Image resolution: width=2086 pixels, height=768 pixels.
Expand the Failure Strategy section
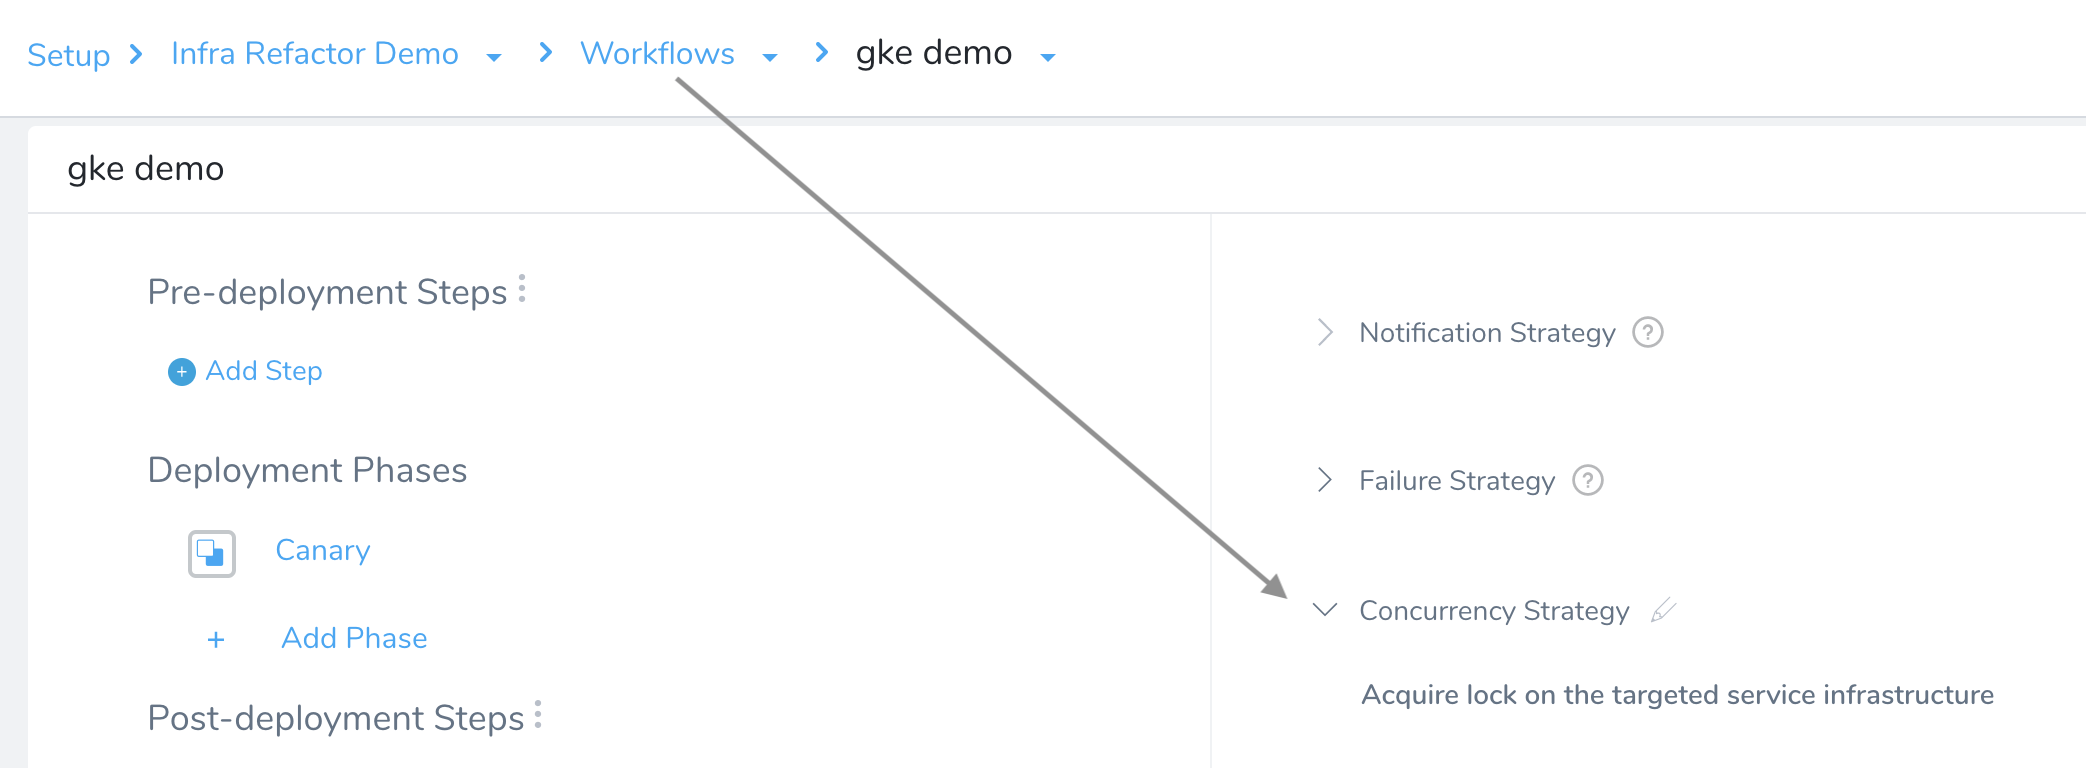pos(1325,480)
